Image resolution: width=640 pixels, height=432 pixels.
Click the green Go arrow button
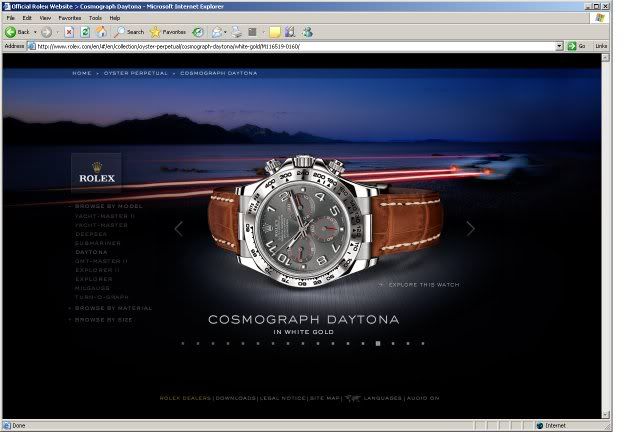(572, 46)
